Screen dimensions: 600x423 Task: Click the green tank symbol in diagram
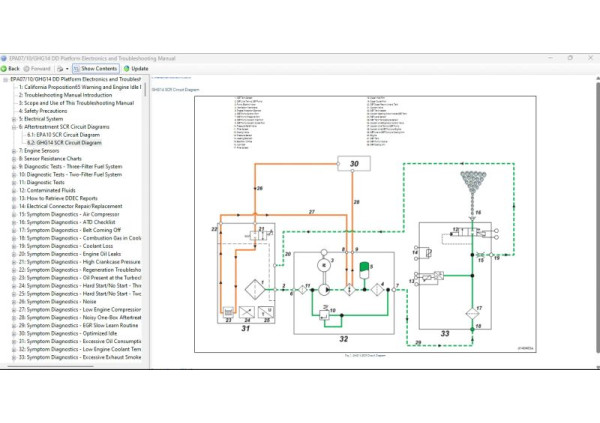click(364, 267)
